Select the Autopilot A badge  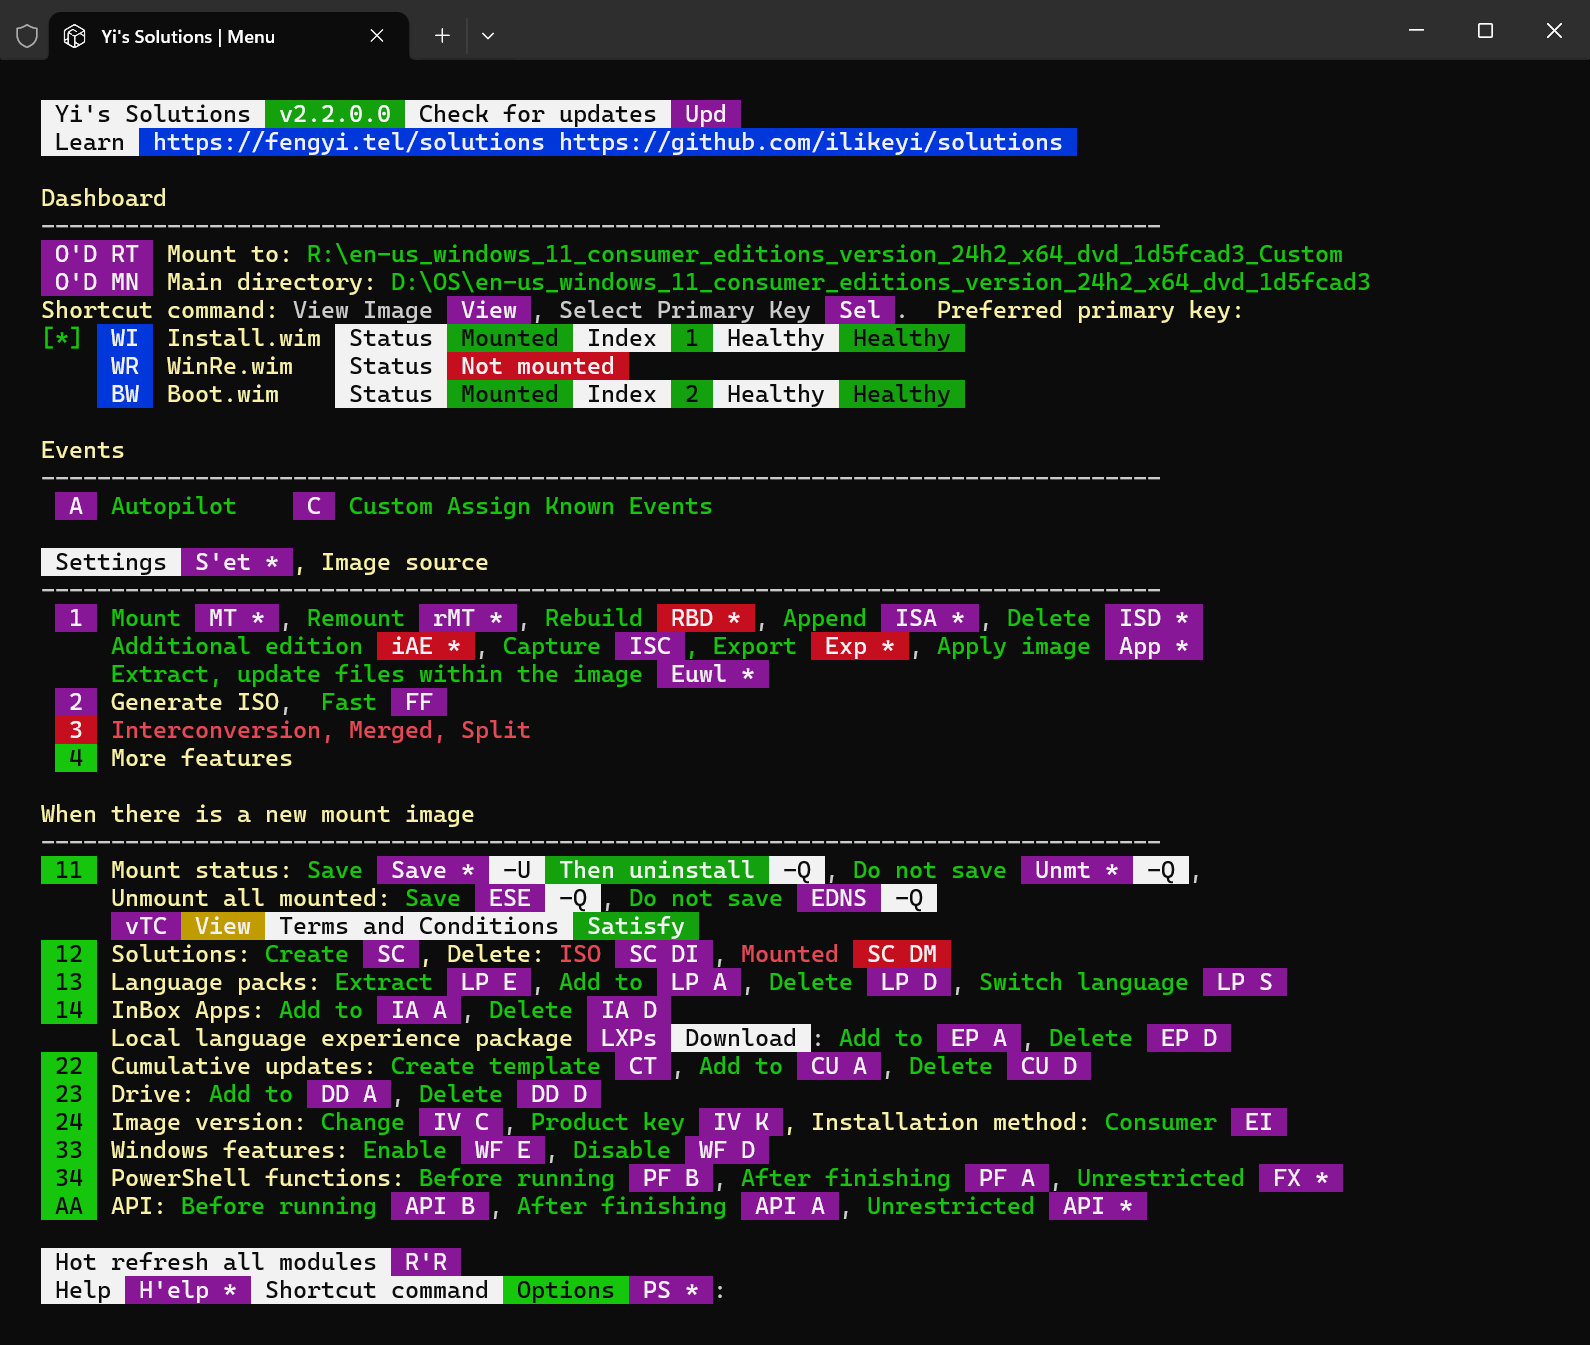coord(76,506)
